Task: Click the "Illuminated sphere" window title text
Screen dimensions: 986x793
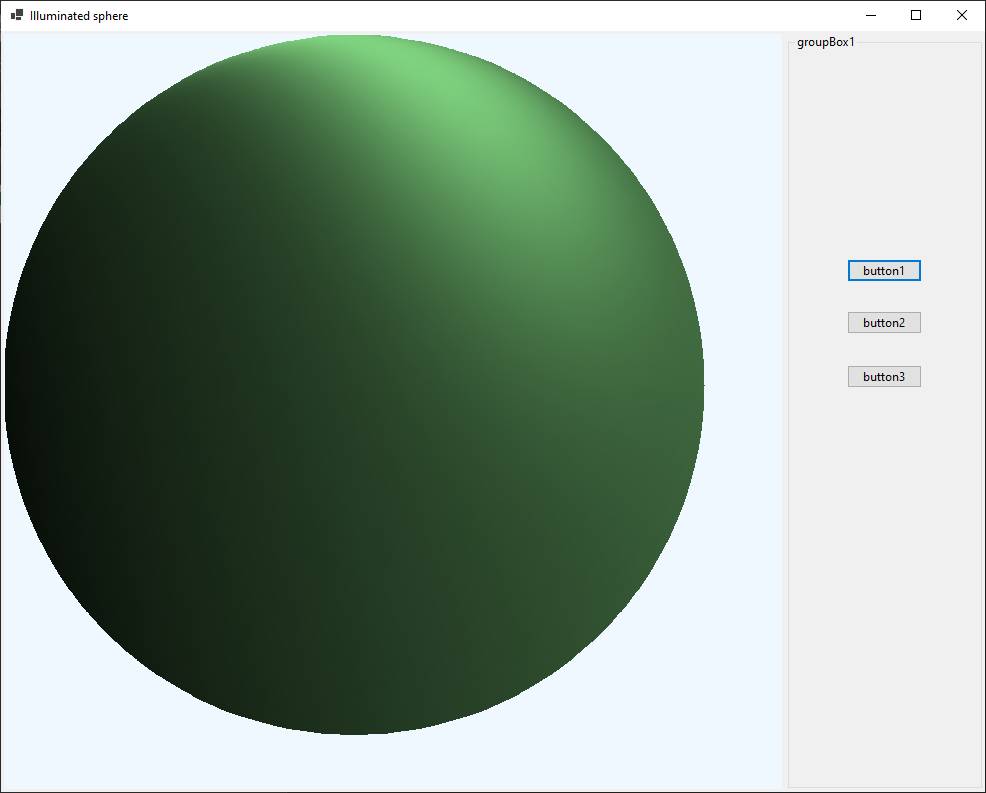Action: pos(79,16)
